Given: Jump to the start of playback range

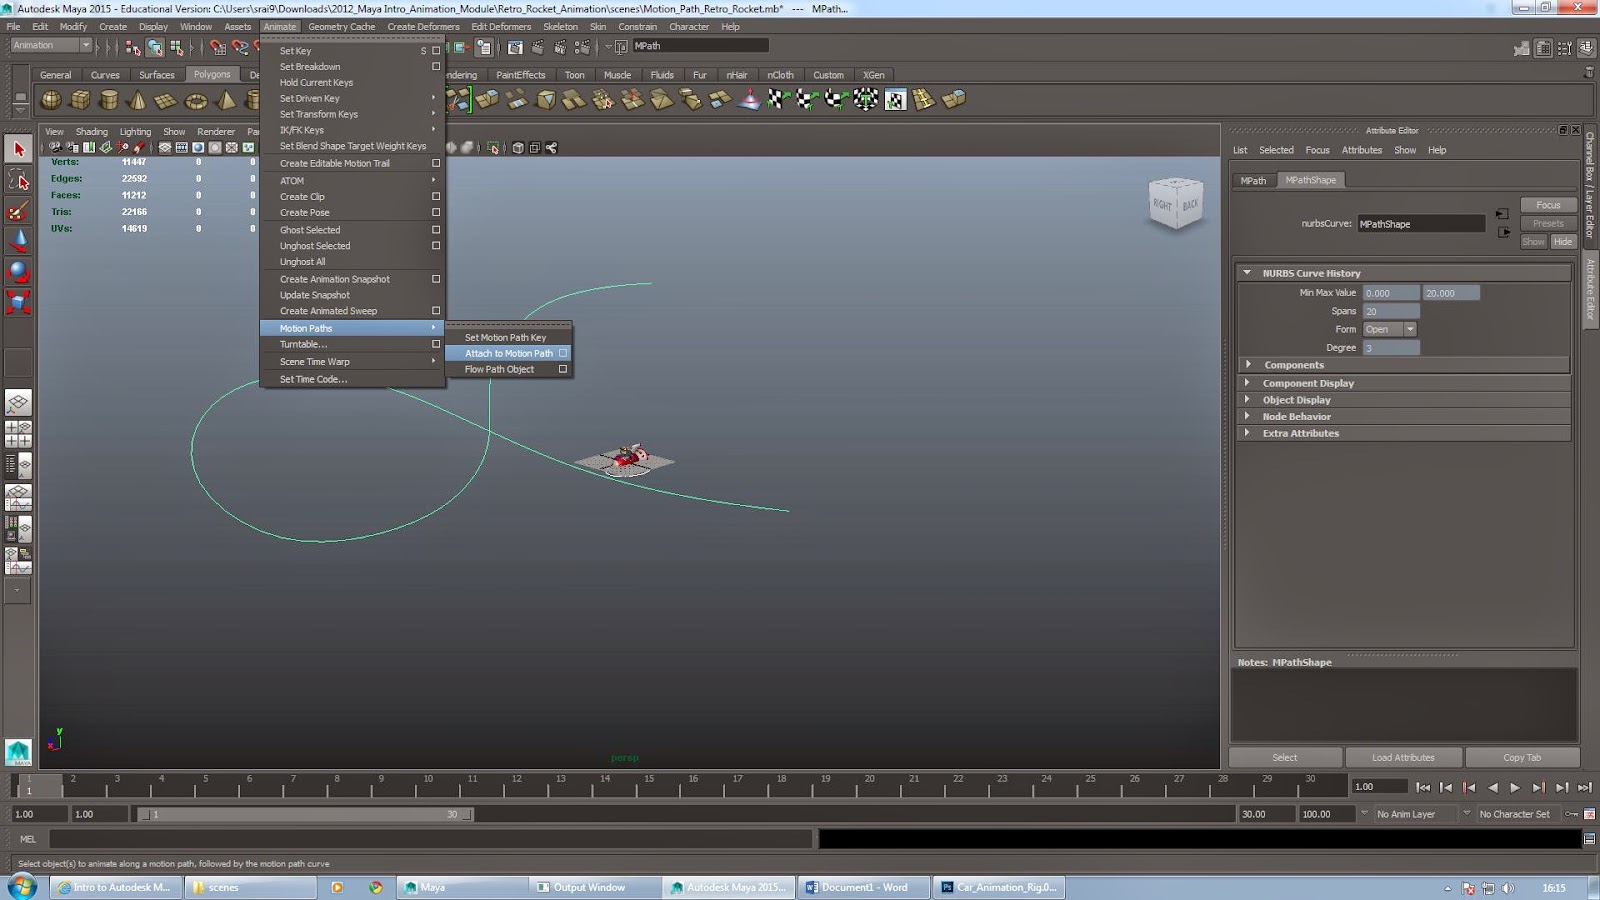Looking at the screenshot, I should click(1423, 788).
